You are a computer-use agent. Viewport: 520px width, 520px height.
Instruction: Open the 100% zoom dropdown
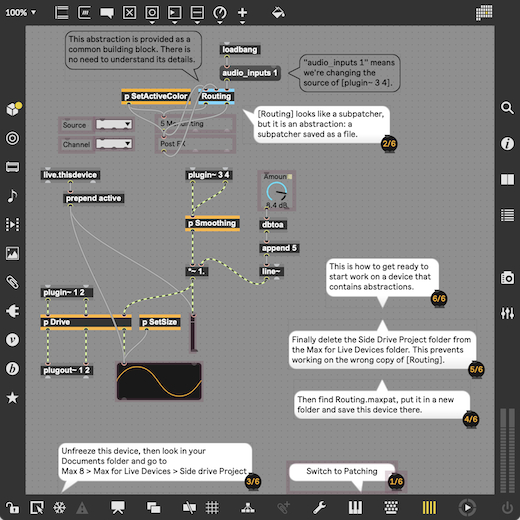click(21, 13)
